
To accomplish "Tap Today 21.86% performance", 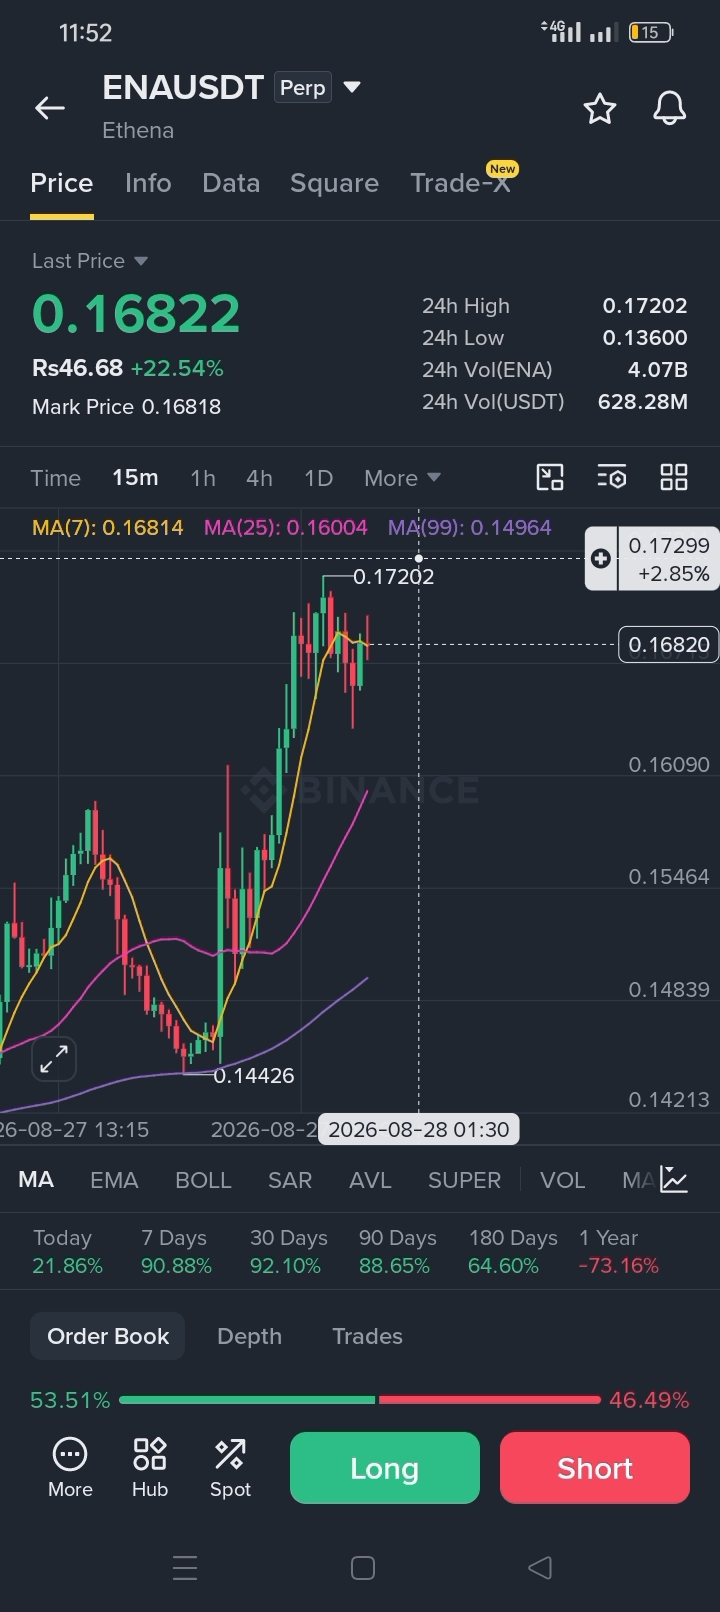I will tap(67, 1252).
